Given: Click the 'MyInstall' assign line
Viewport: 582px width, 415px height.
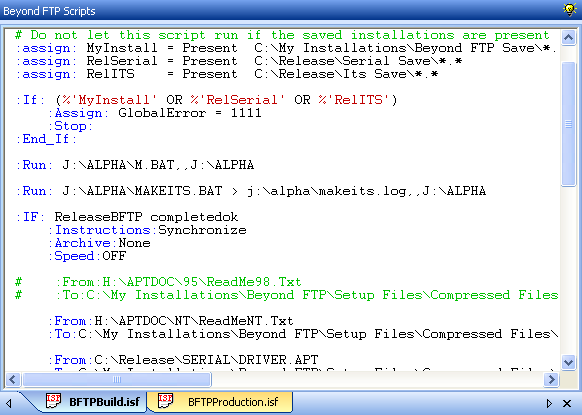Looking at the screenshot, I should click(x=286, y=48).
